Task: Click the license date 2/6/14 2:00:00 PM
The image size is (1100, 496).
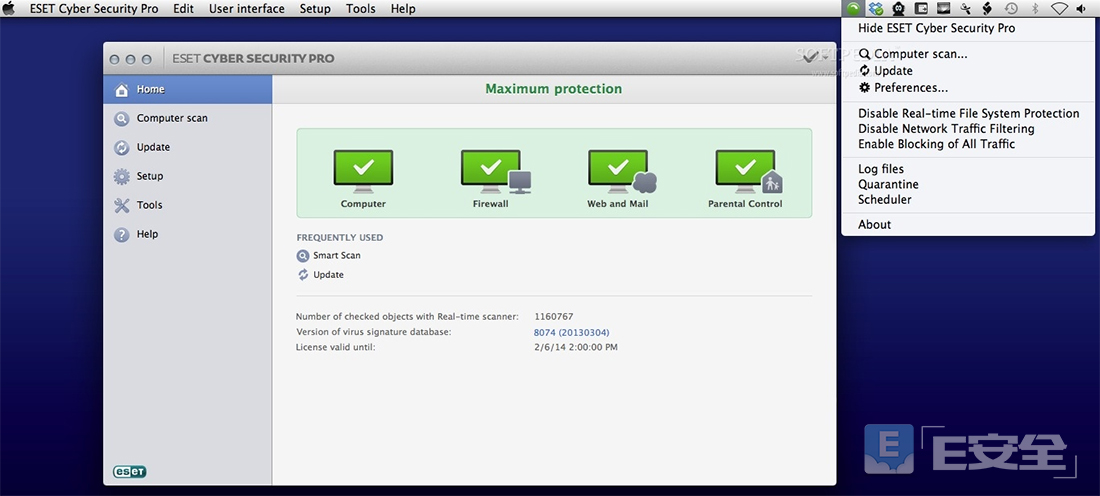Action: point(576,347)
